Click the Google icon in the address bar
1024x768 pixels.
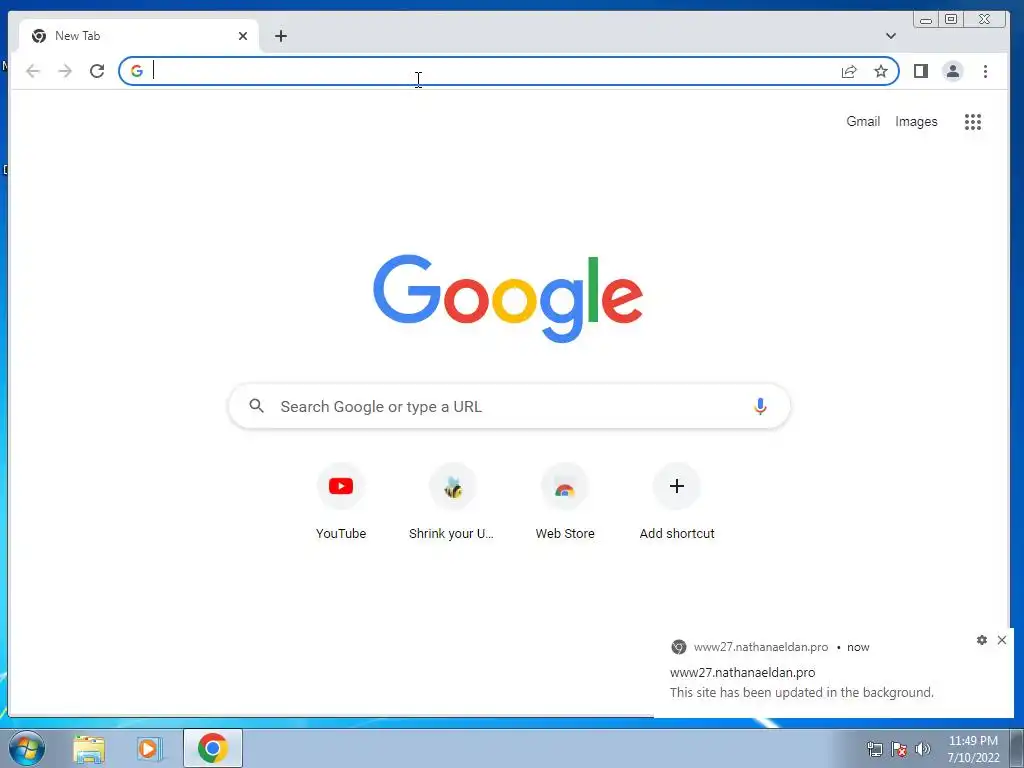click(x=136, y=71)
